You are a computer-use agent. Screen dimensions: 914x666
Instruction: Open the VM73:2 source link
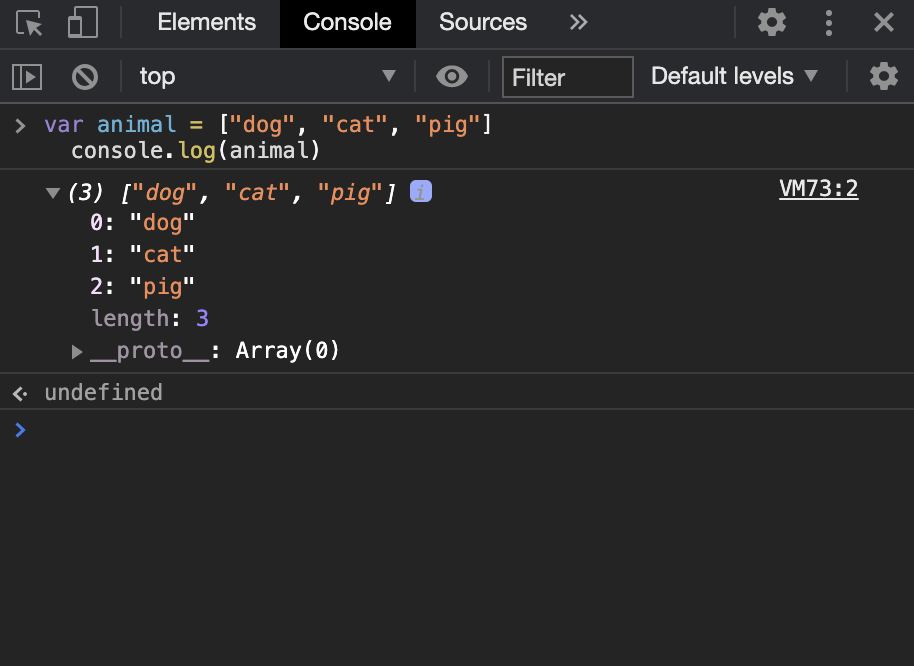tap(818, 189)
